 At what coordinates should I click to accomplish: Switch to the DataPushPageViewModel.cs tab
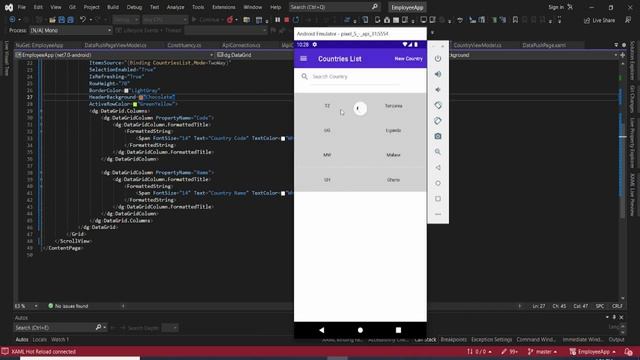(x=116, y=45)
